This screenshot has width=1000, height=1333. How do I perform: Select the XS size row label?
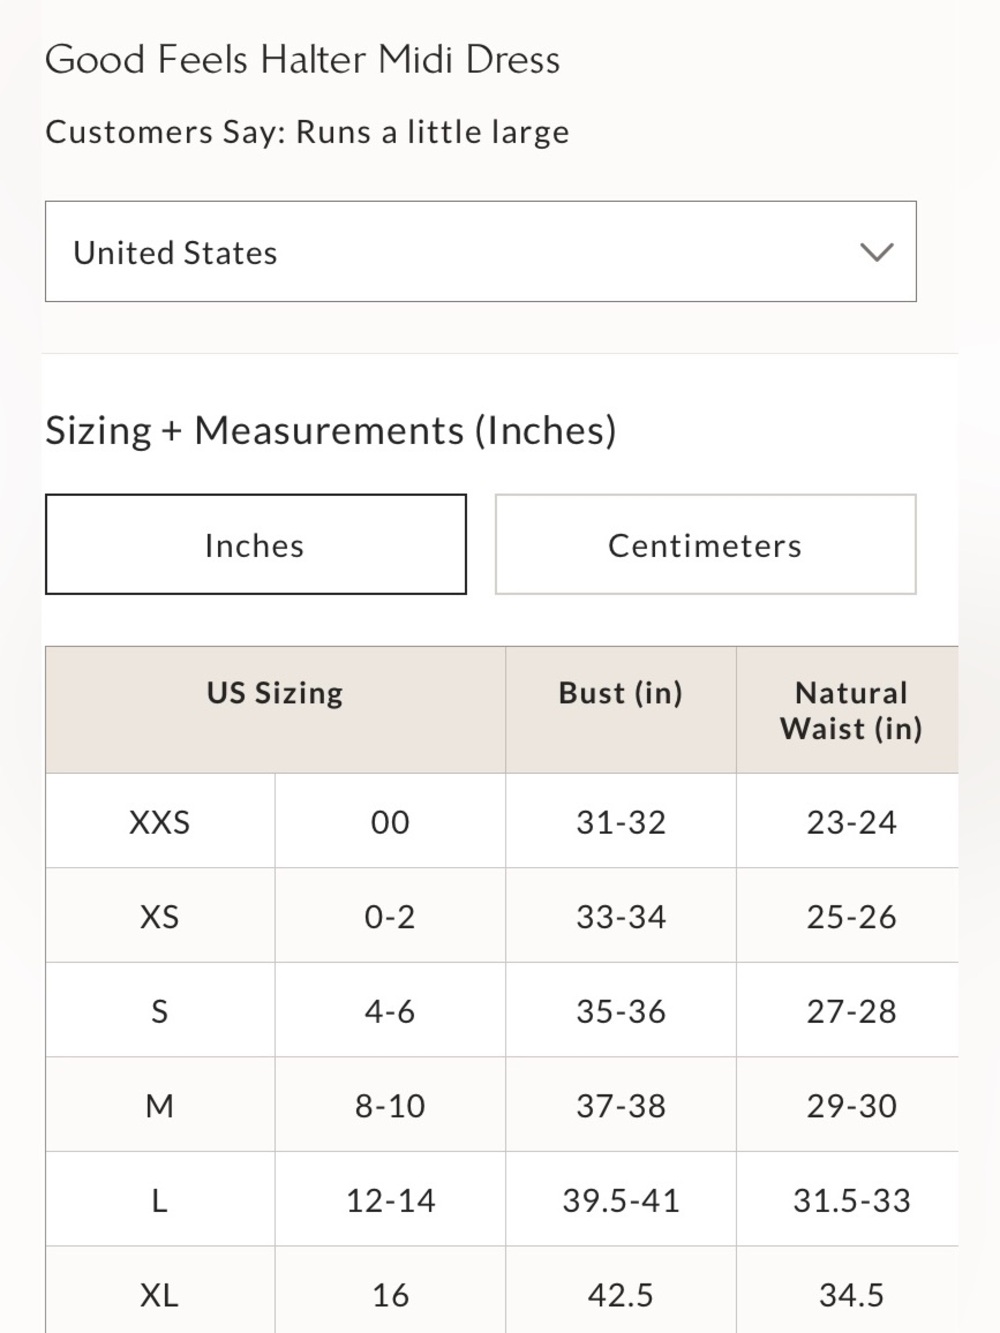click(x=160, y=916)
